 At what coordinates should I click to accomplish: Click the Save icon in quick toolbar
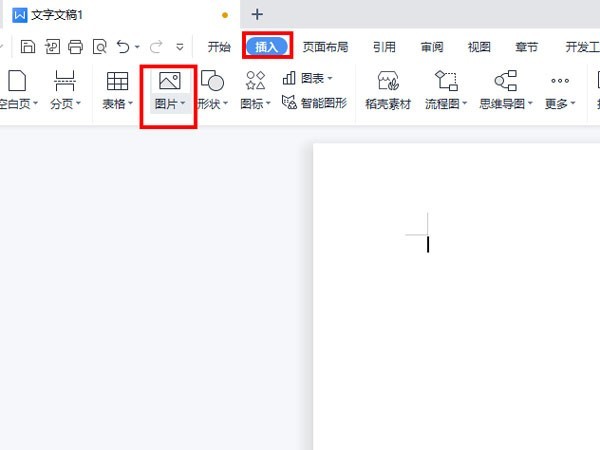(x=28, y=47)
